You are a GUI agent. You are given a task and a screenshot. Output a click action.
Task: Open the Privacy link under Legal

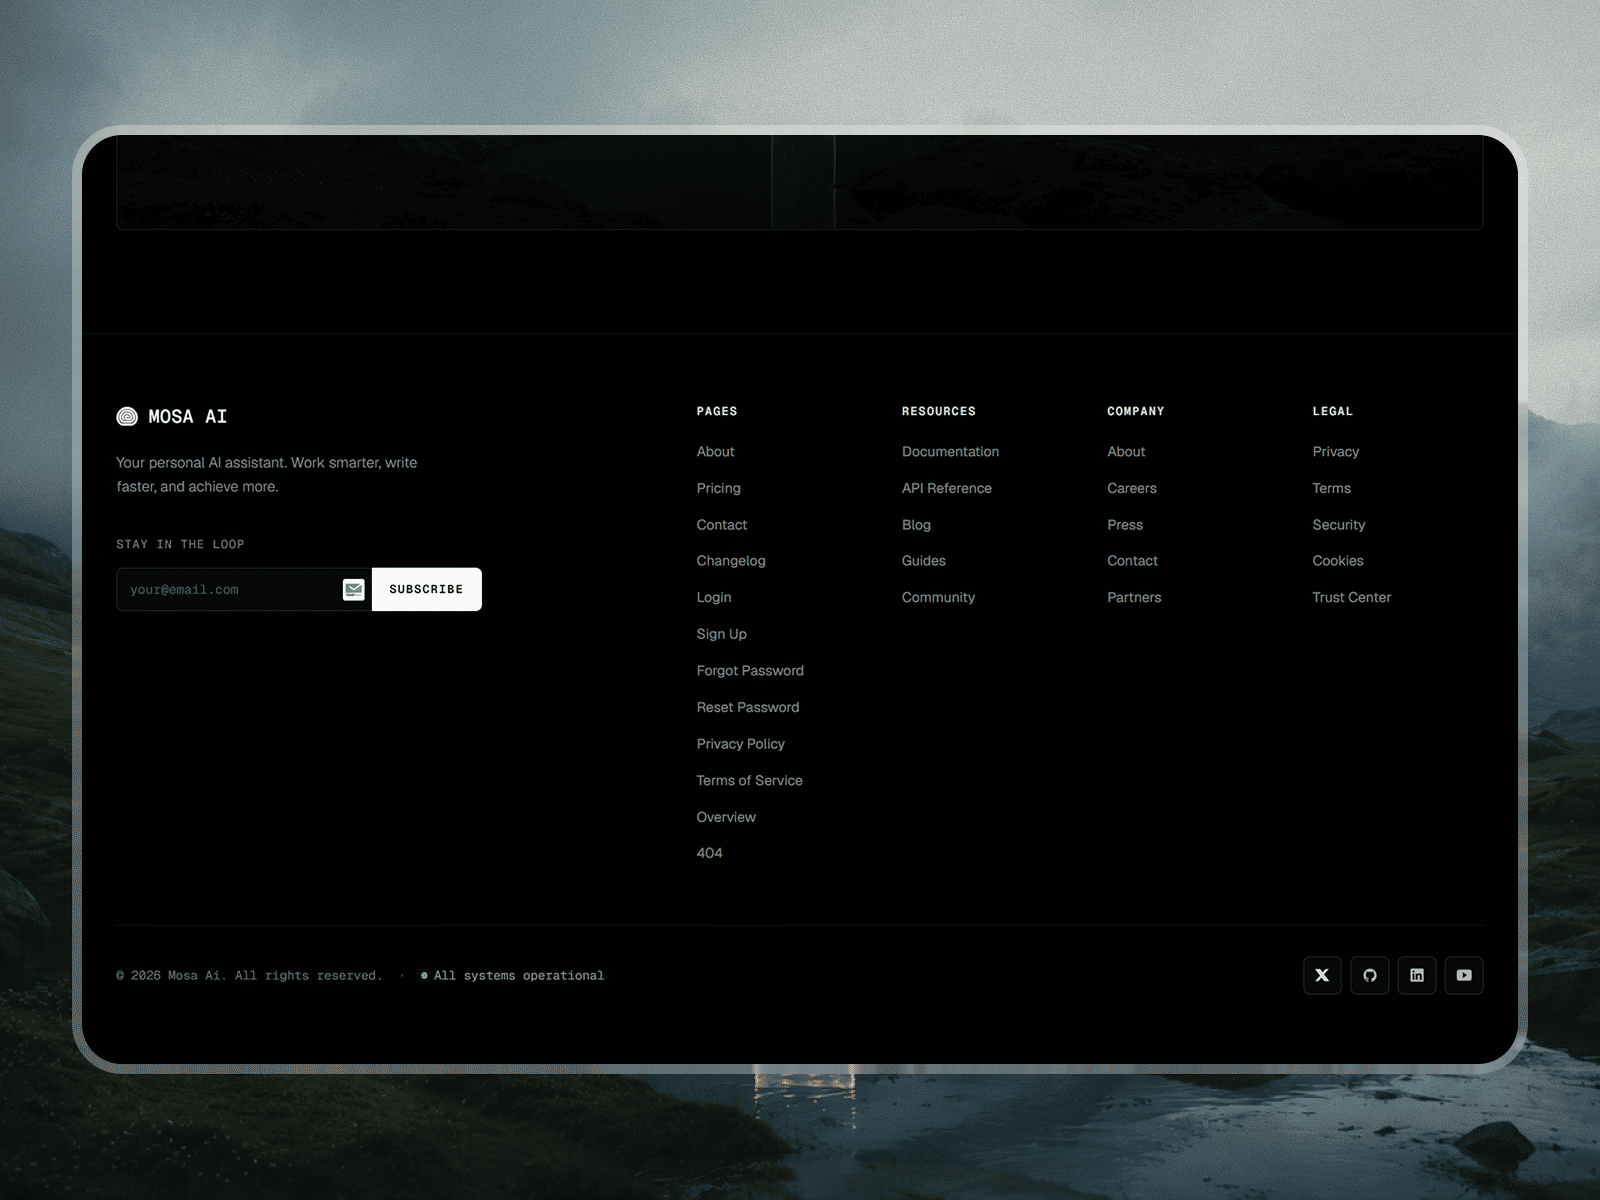pos(1336,452)
